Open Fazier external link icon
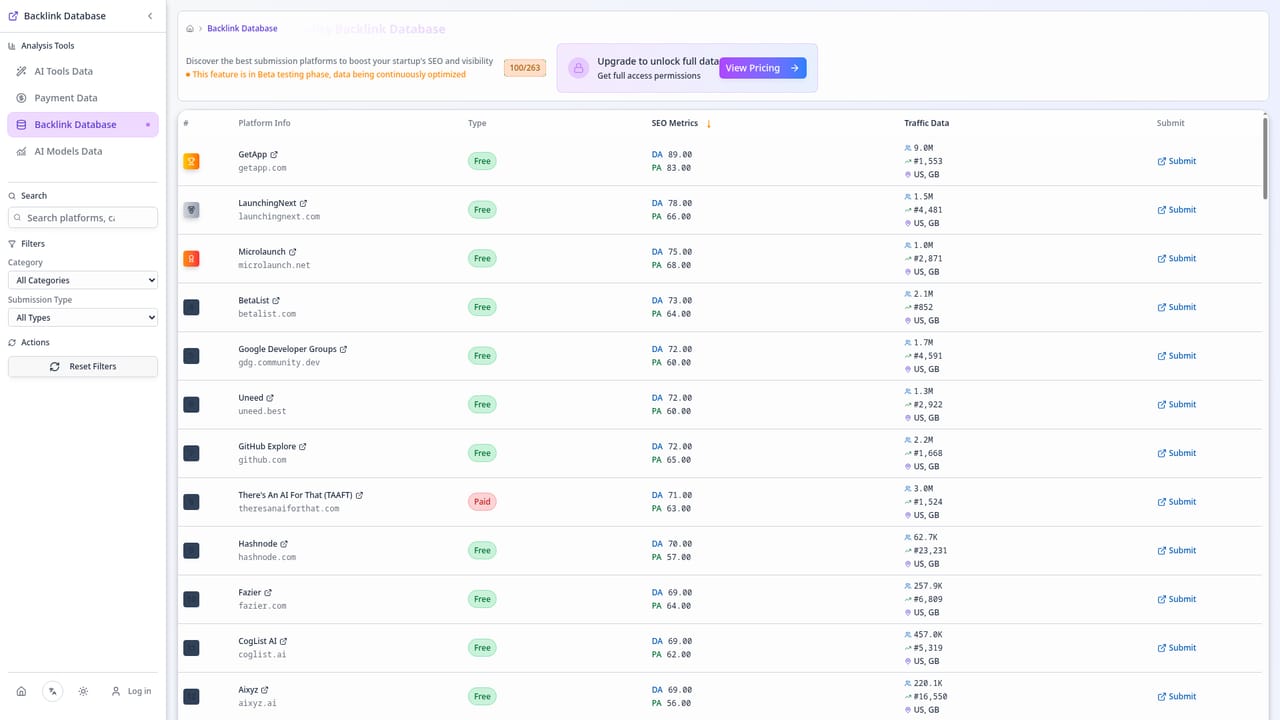Screen dimensions: 1280x720 point(267,592)
